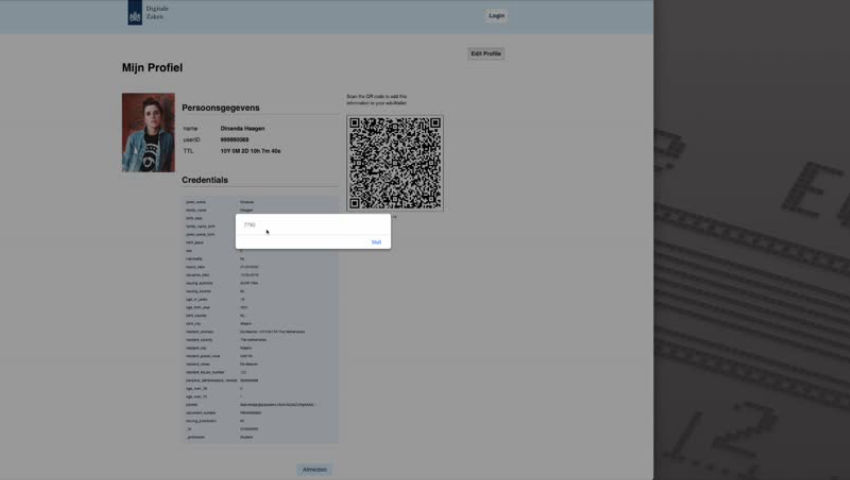Viewport: 850px width, 480px height.
Task: Click the scan QR code instruction text
Action: point(377,99)
